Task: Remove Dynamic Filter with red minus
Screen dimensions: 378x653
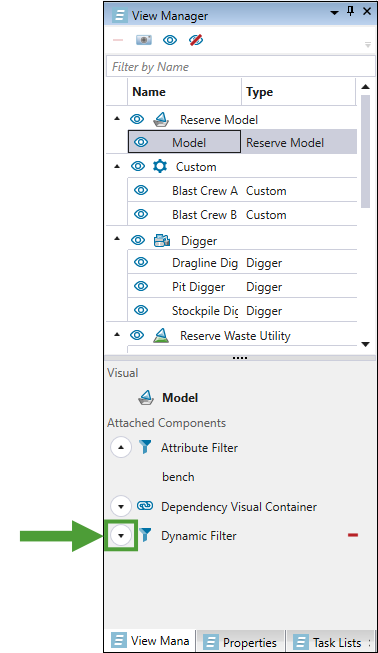Action: tap(353, 535)
